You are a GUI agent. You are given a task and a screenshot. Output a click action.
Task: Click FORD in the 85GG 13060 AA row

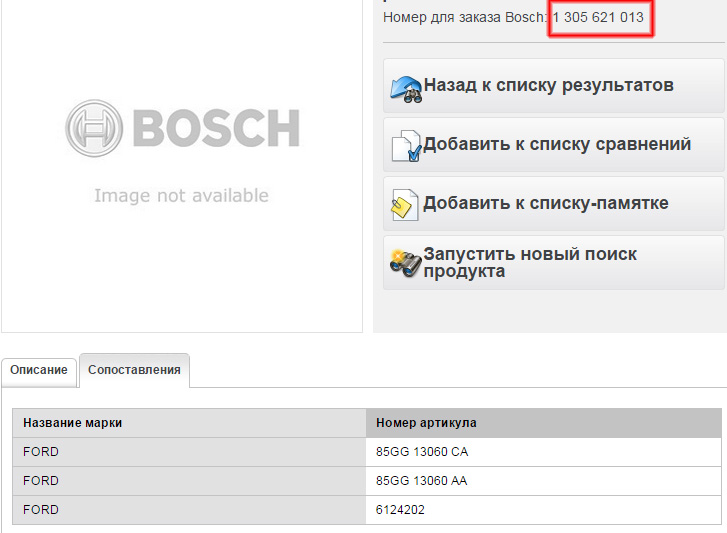(x=41, y=481)
